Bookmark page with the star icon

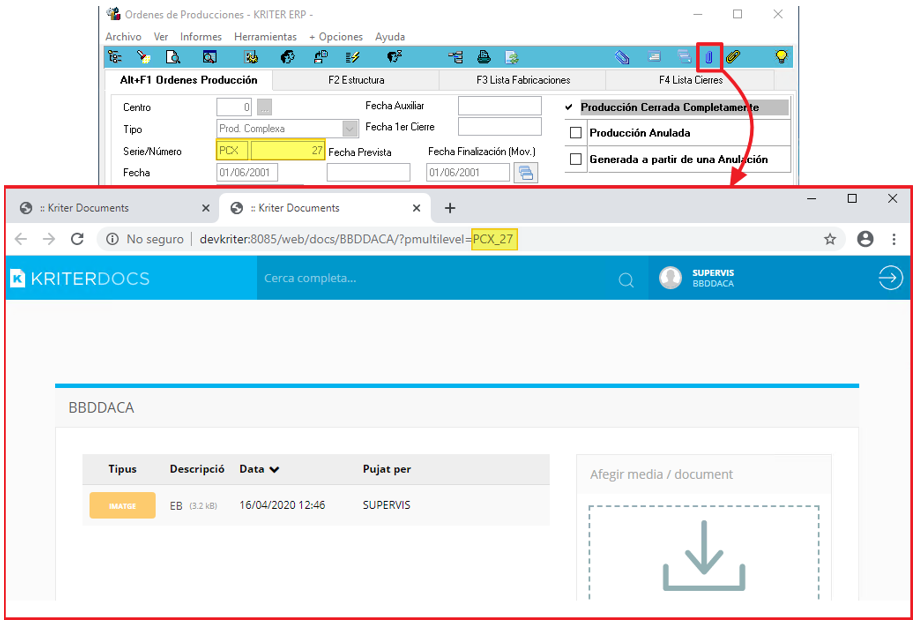pos(830,239)
